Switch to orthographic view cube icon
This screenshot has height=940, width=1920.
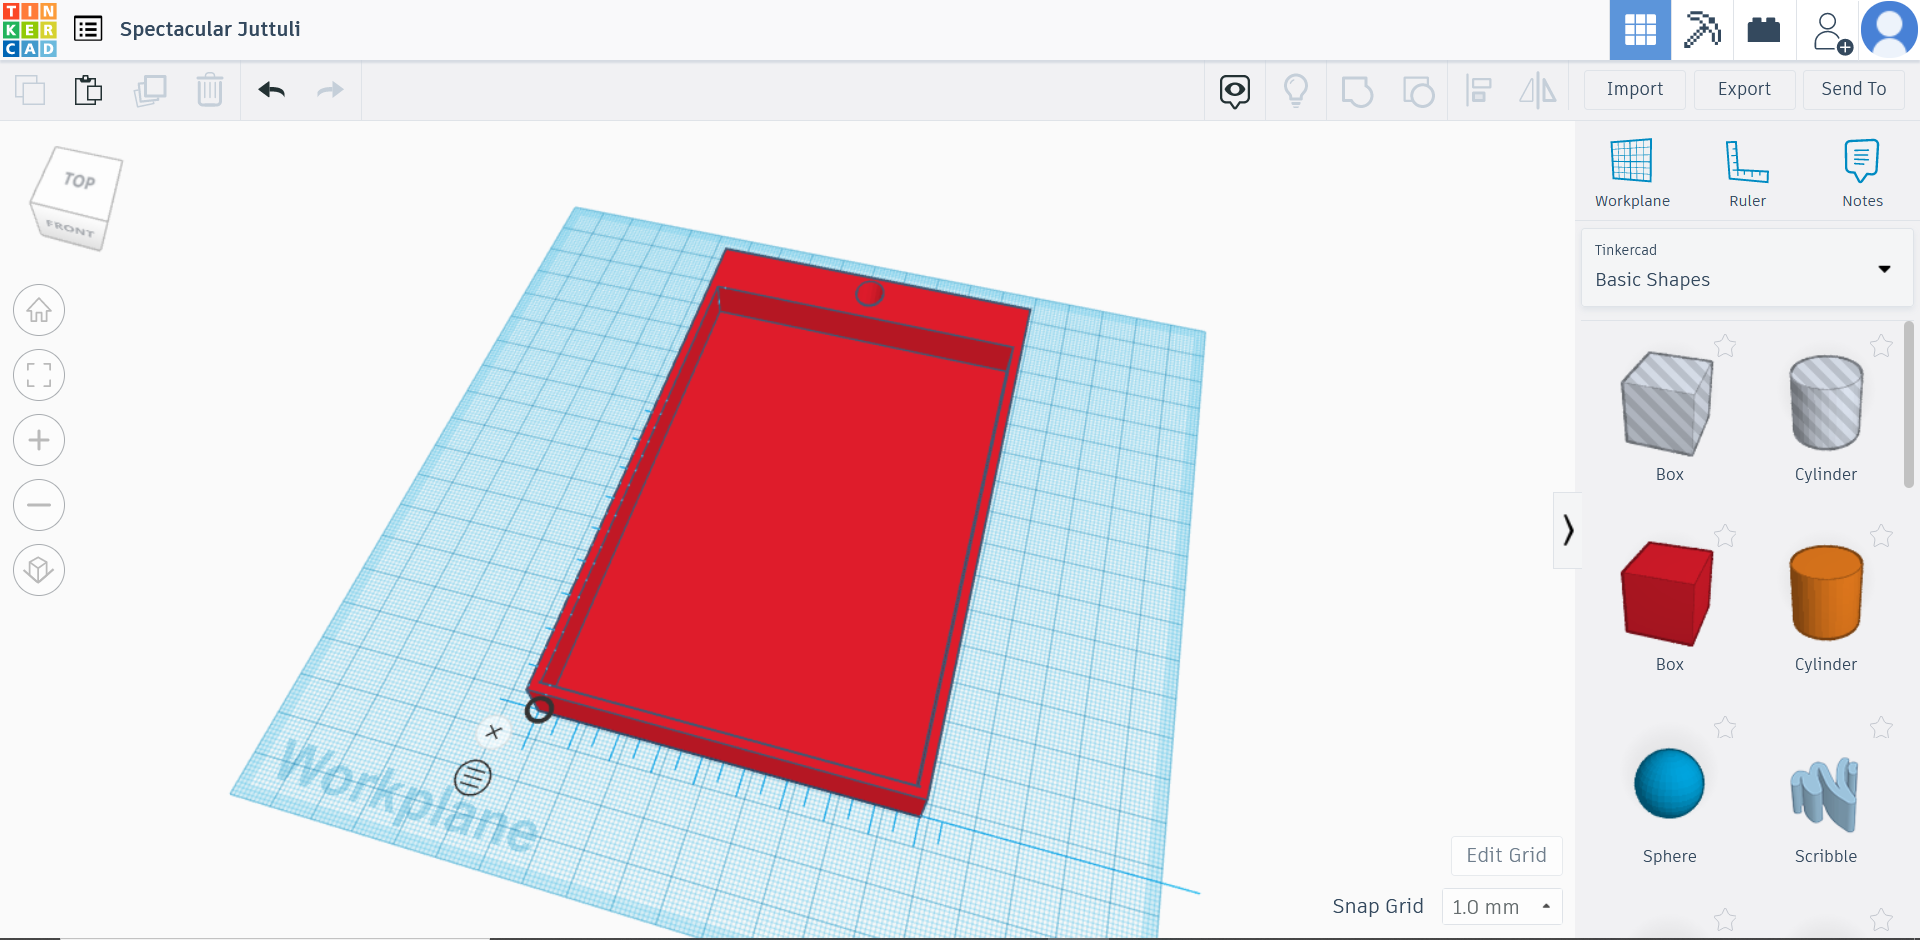39,570
